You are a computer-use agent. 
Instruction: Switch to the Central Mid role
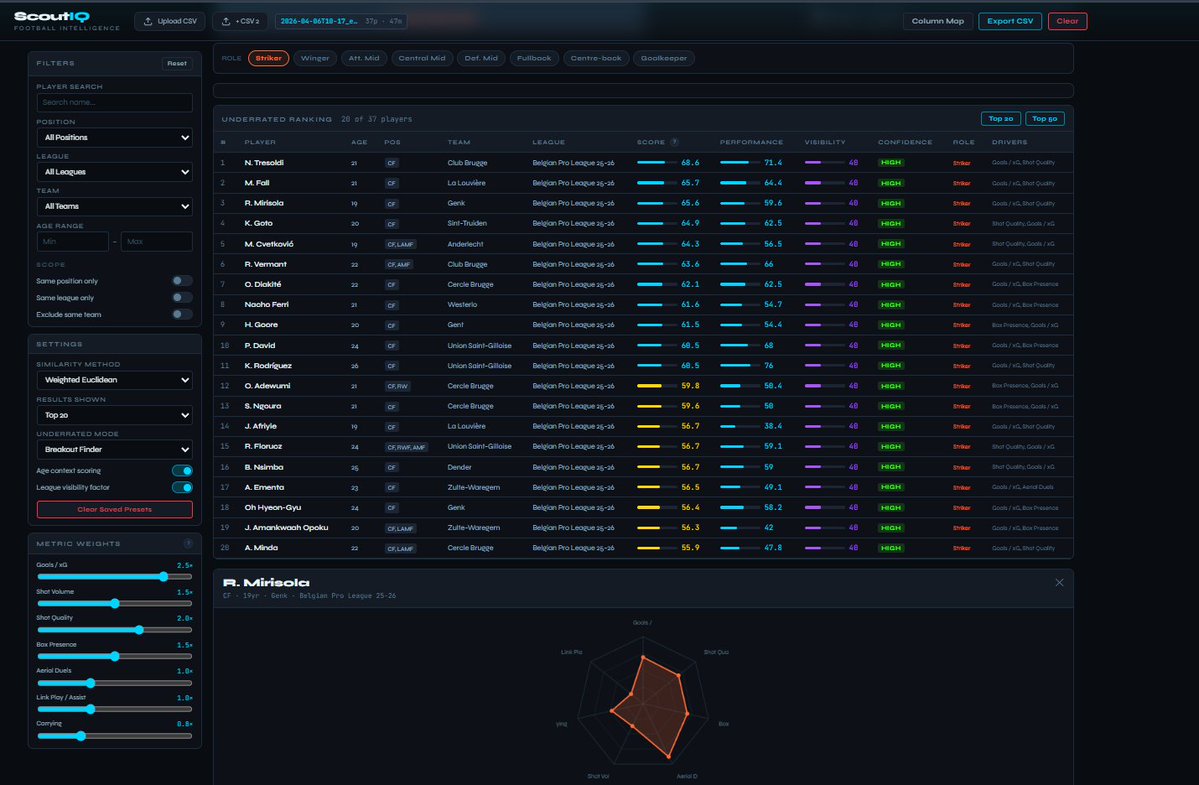[422, 58]
